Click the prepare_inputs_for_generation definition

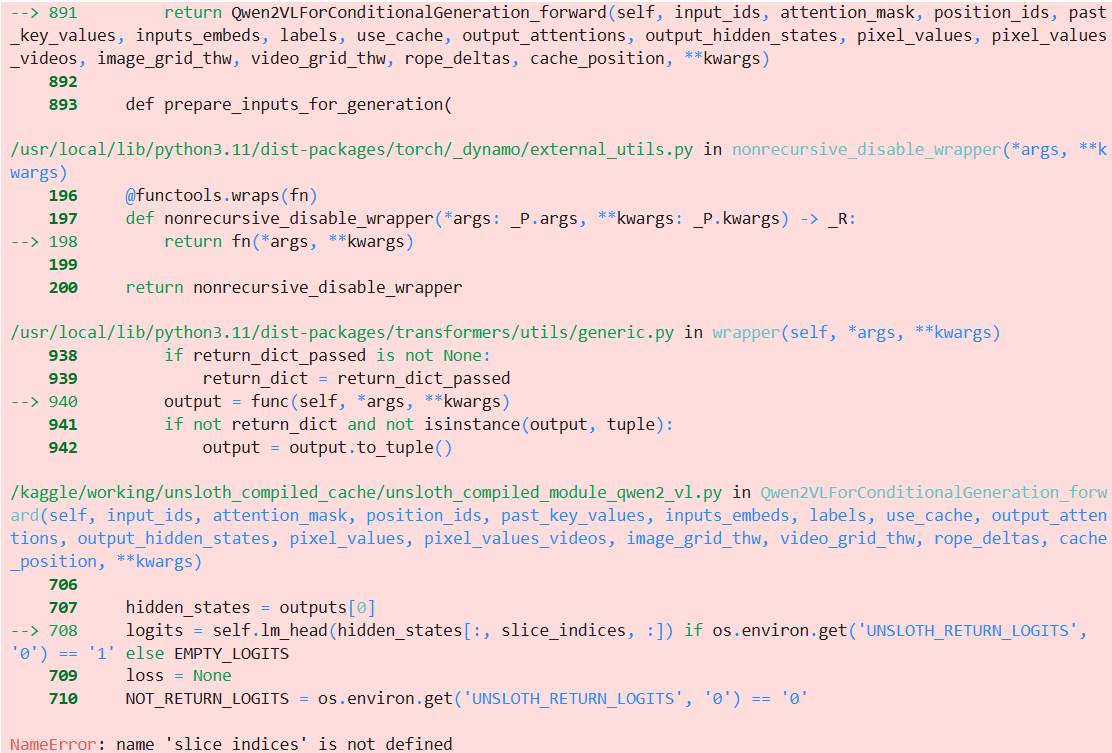[x=289, y=105]
